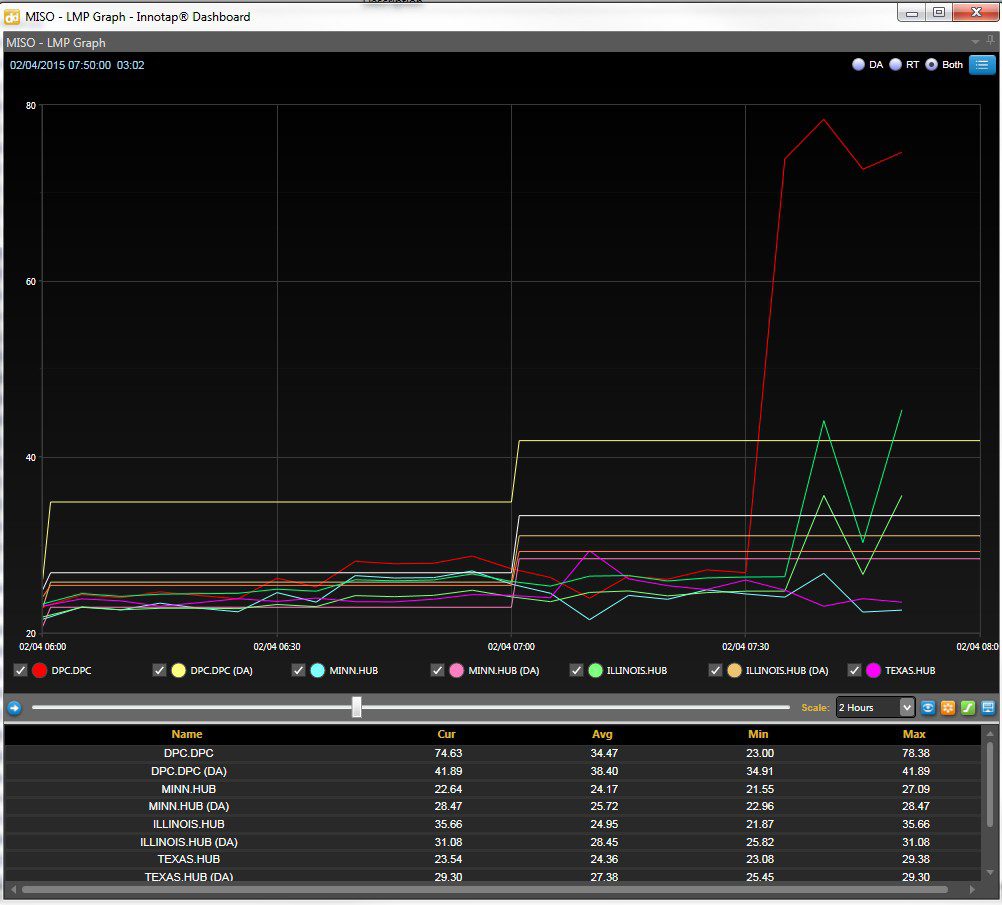Click the blue arrow play icon by the slider

point(14,708)
